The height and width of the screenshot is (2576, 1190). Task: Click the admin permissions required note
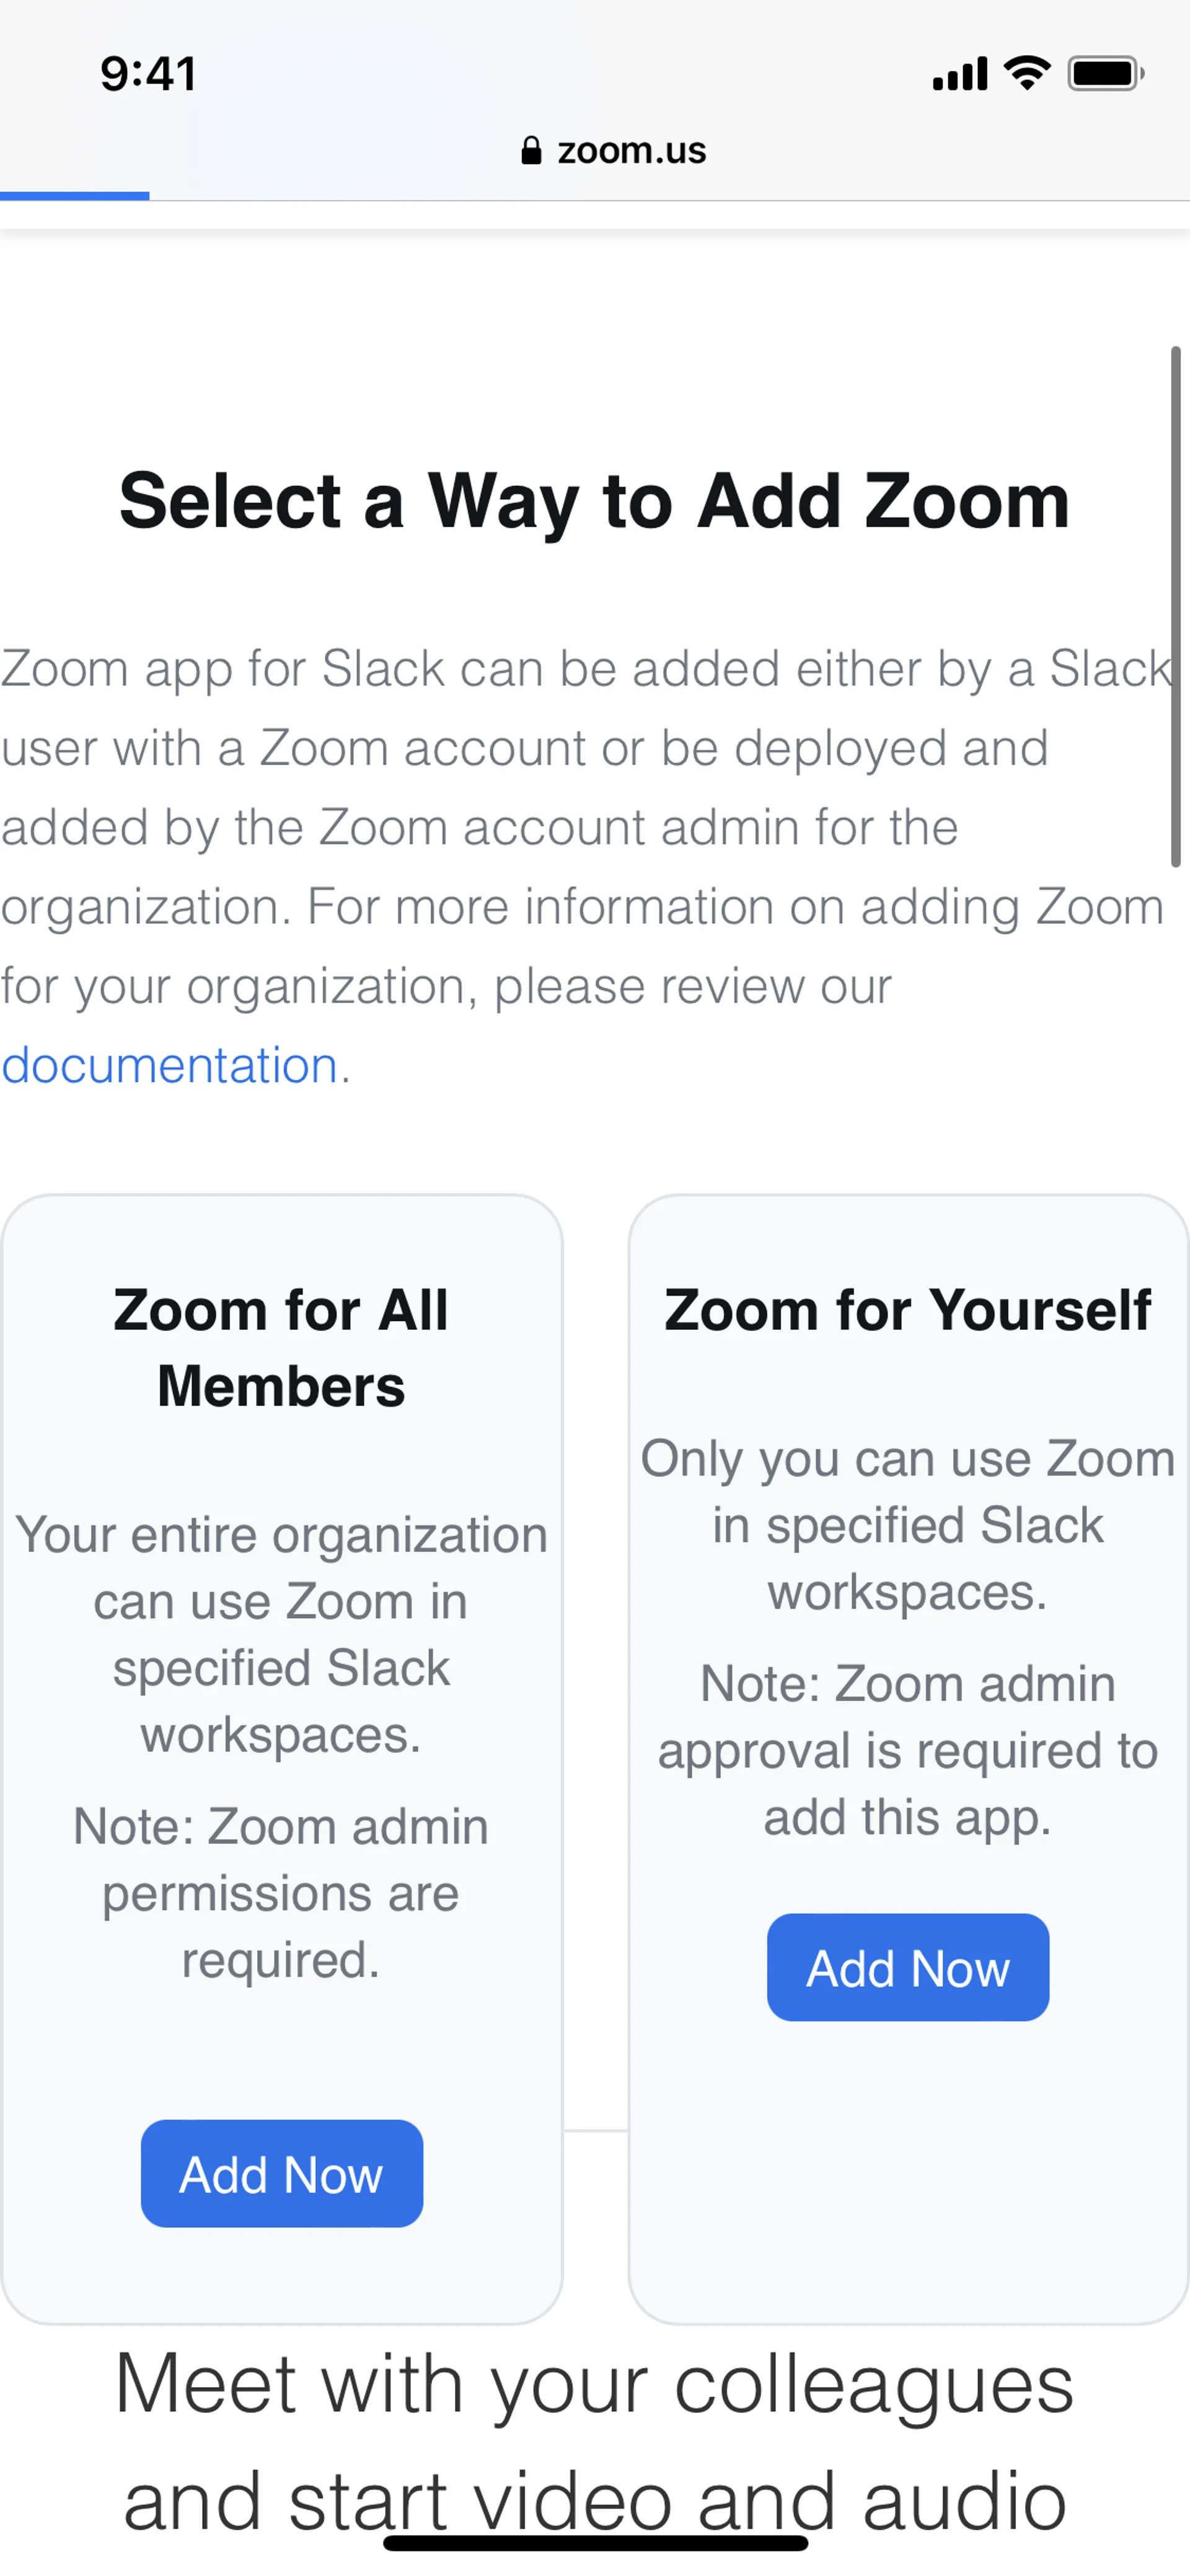click(281, 1893)
